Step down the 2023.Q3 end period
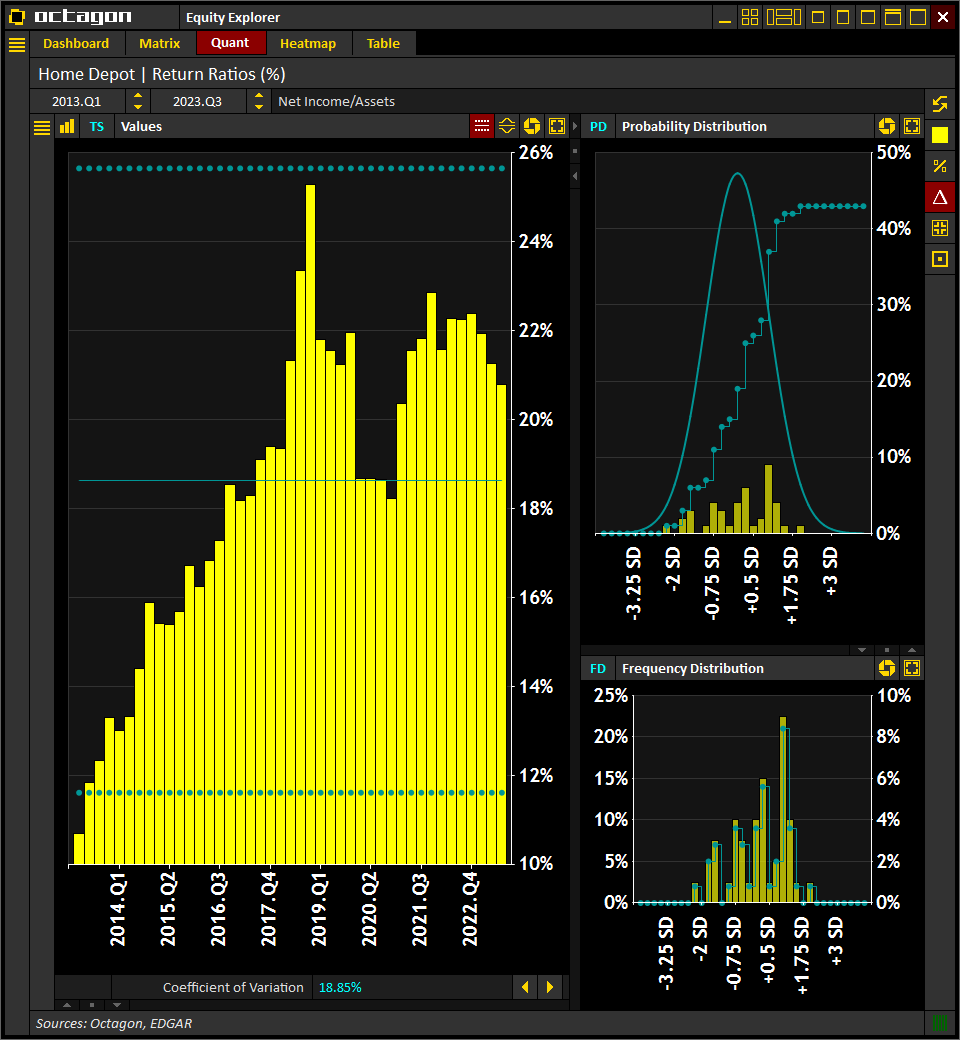This screenshot has width=960, height=1040. (x=259, y=107)
